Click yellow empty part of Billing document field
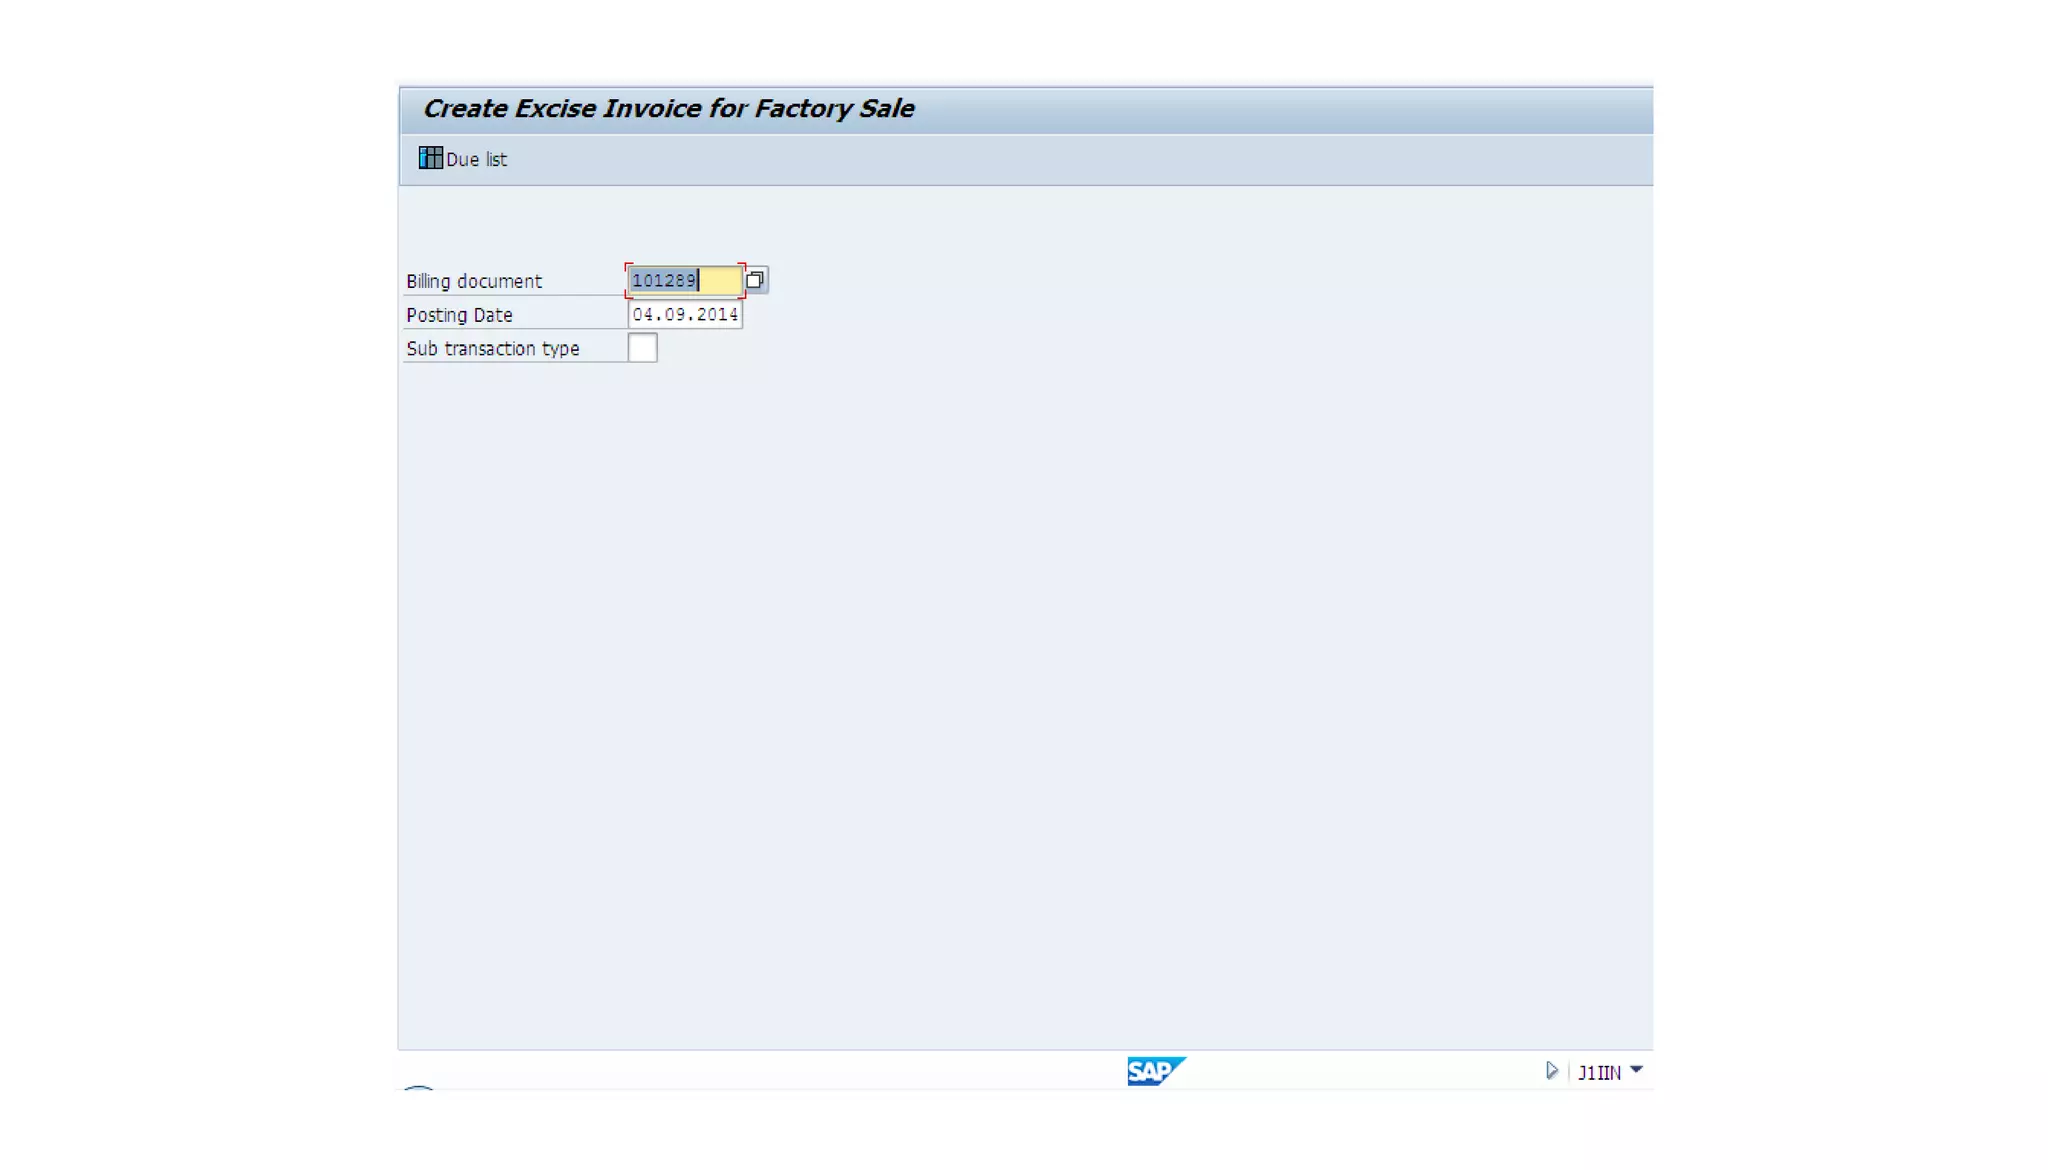The width and height of the screenshot is (2048, 1170). click(x=720, y=281)
